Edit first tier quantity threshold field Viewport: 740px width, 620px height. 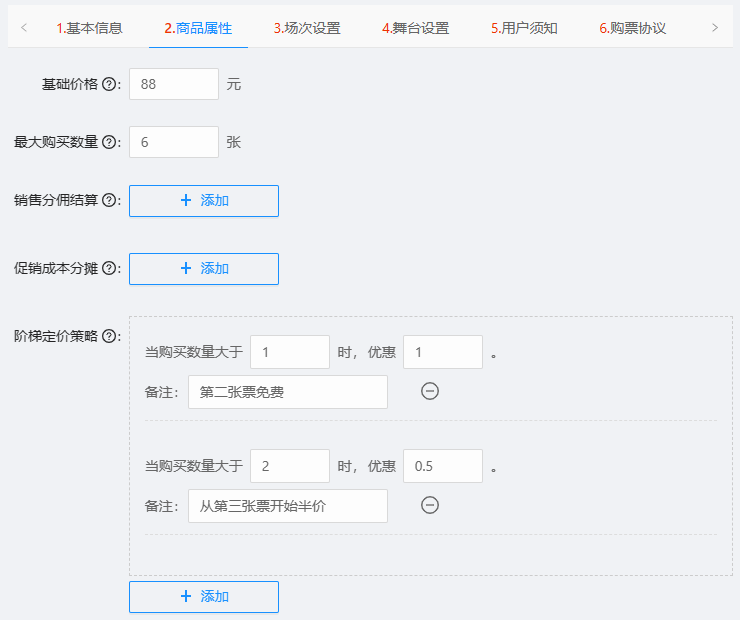tap(290, 352)
